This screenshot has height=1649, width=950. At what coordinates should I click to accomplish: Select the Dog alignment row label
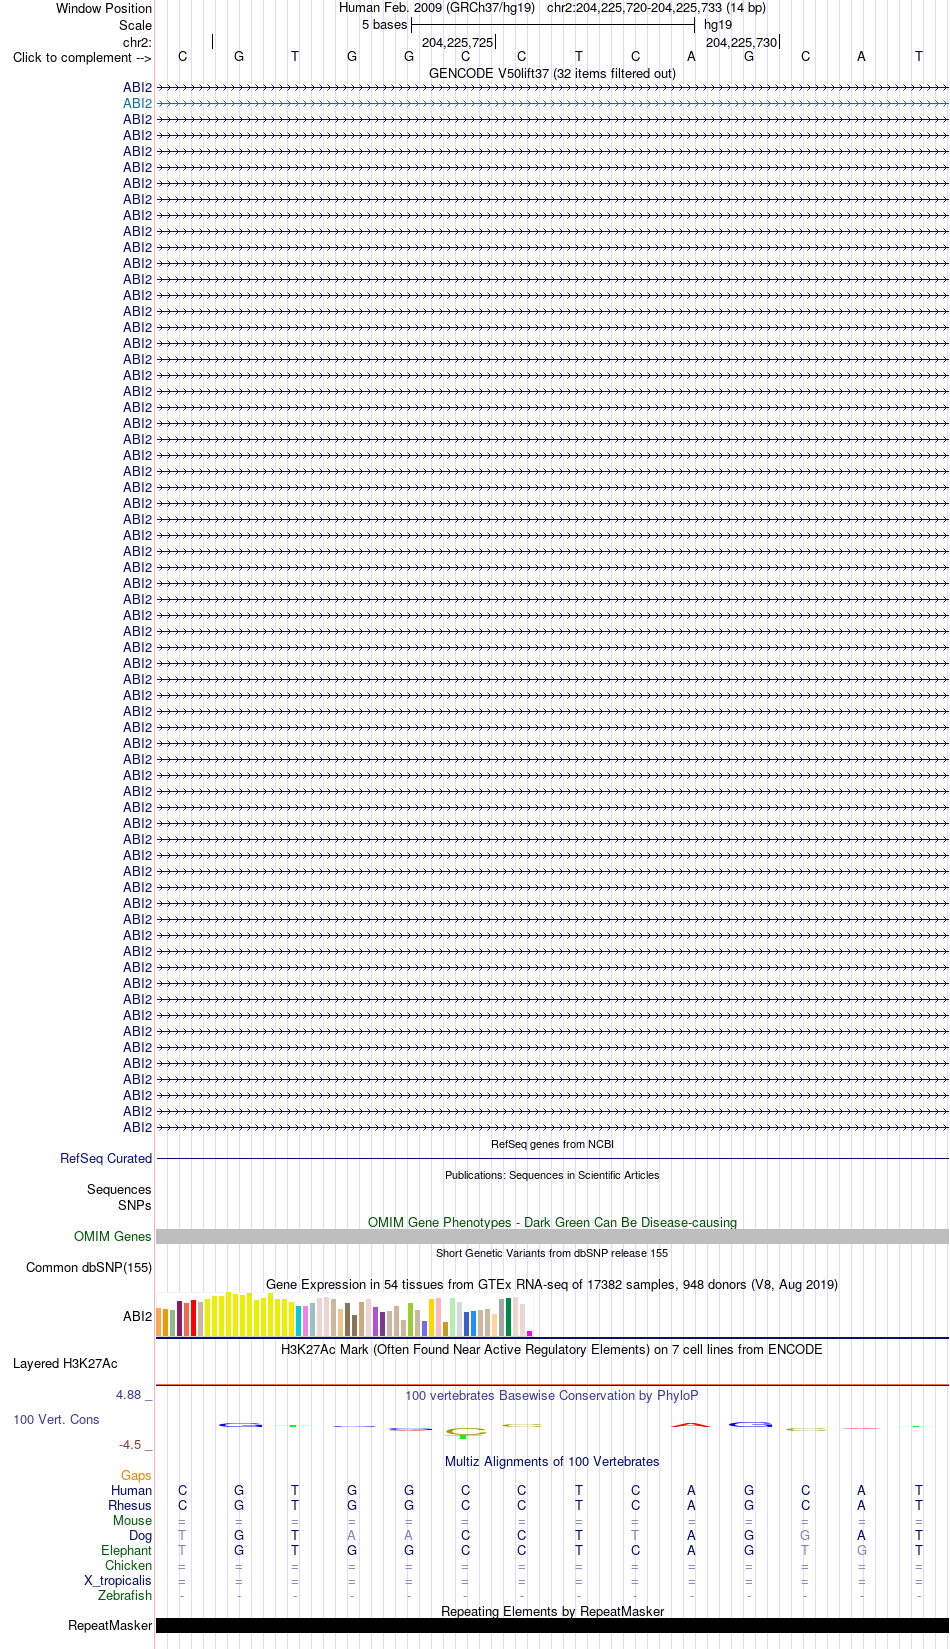click(141, 1535)
